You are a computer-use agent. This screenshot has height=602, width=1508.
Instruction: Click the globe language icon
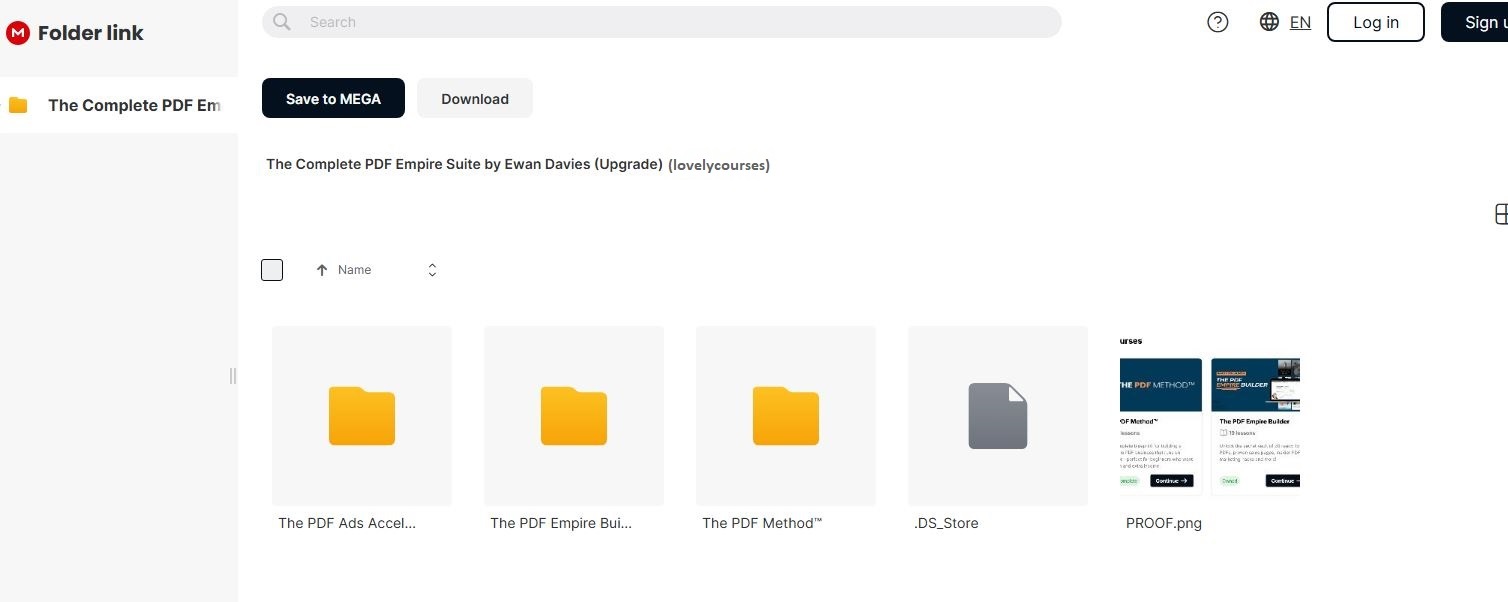click(x=1269, y=22)
